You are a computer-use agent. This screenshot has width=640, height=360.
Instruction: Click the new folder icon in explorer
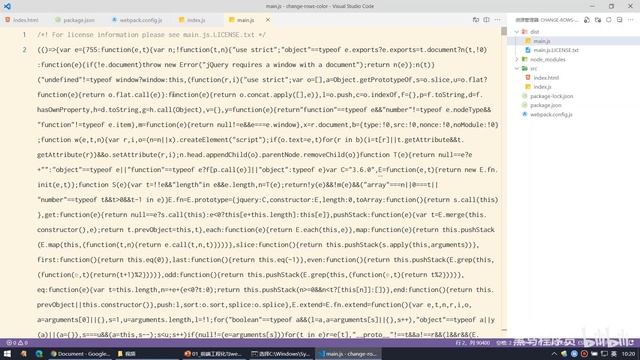(598, 20)
